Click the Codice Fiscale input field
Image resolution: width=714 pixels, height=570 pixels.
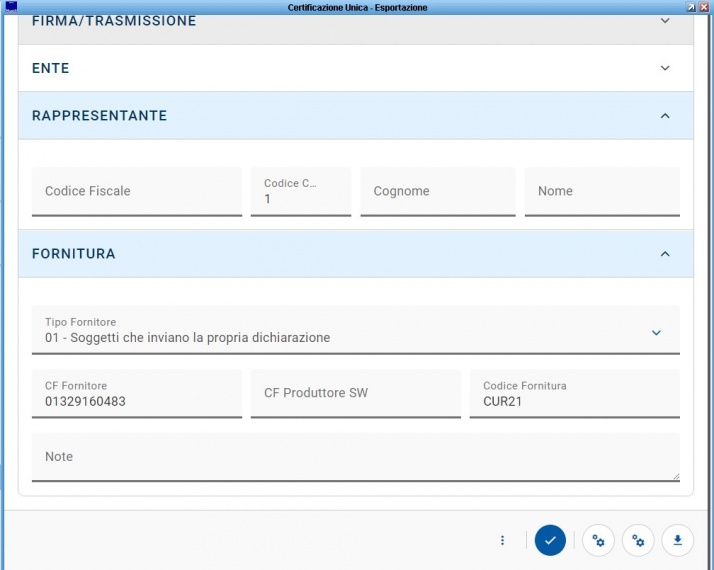pos(136,191)
